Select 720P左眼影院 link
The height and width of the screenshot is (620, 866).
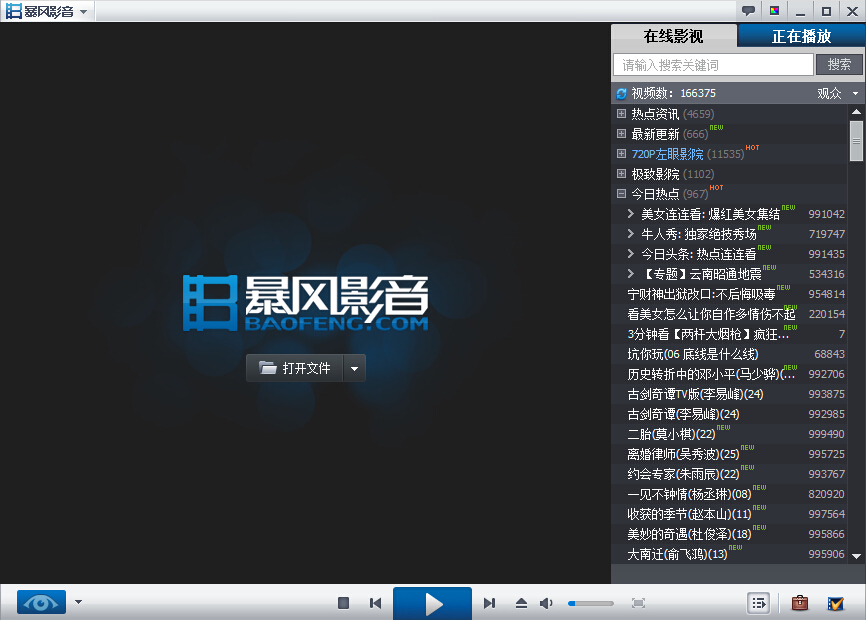click(x=667, y=154)
